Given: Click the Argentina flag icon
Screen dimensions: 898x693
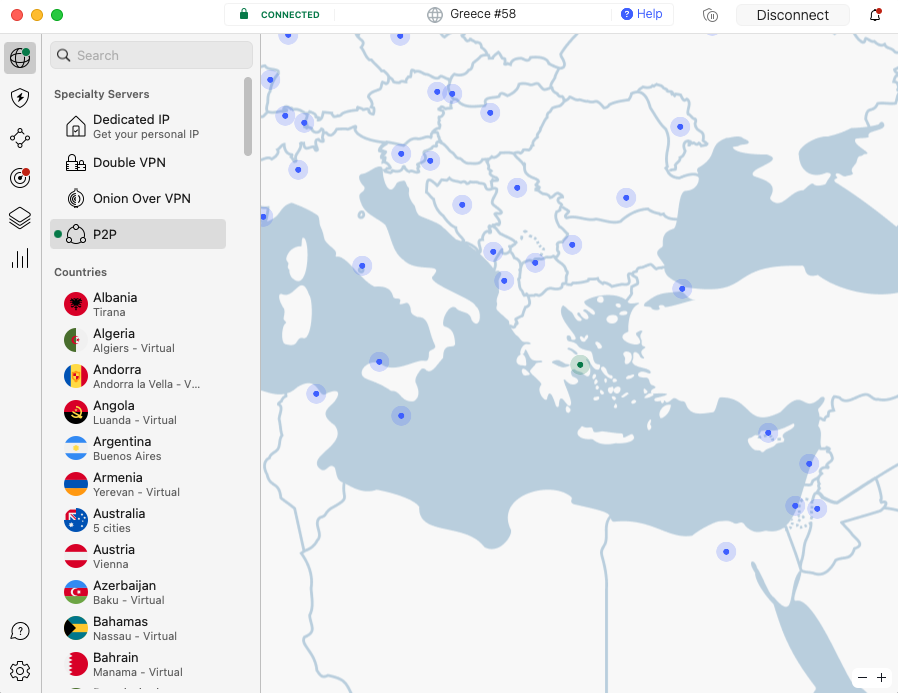Looking at the screenshot, I should pos(76,448).
